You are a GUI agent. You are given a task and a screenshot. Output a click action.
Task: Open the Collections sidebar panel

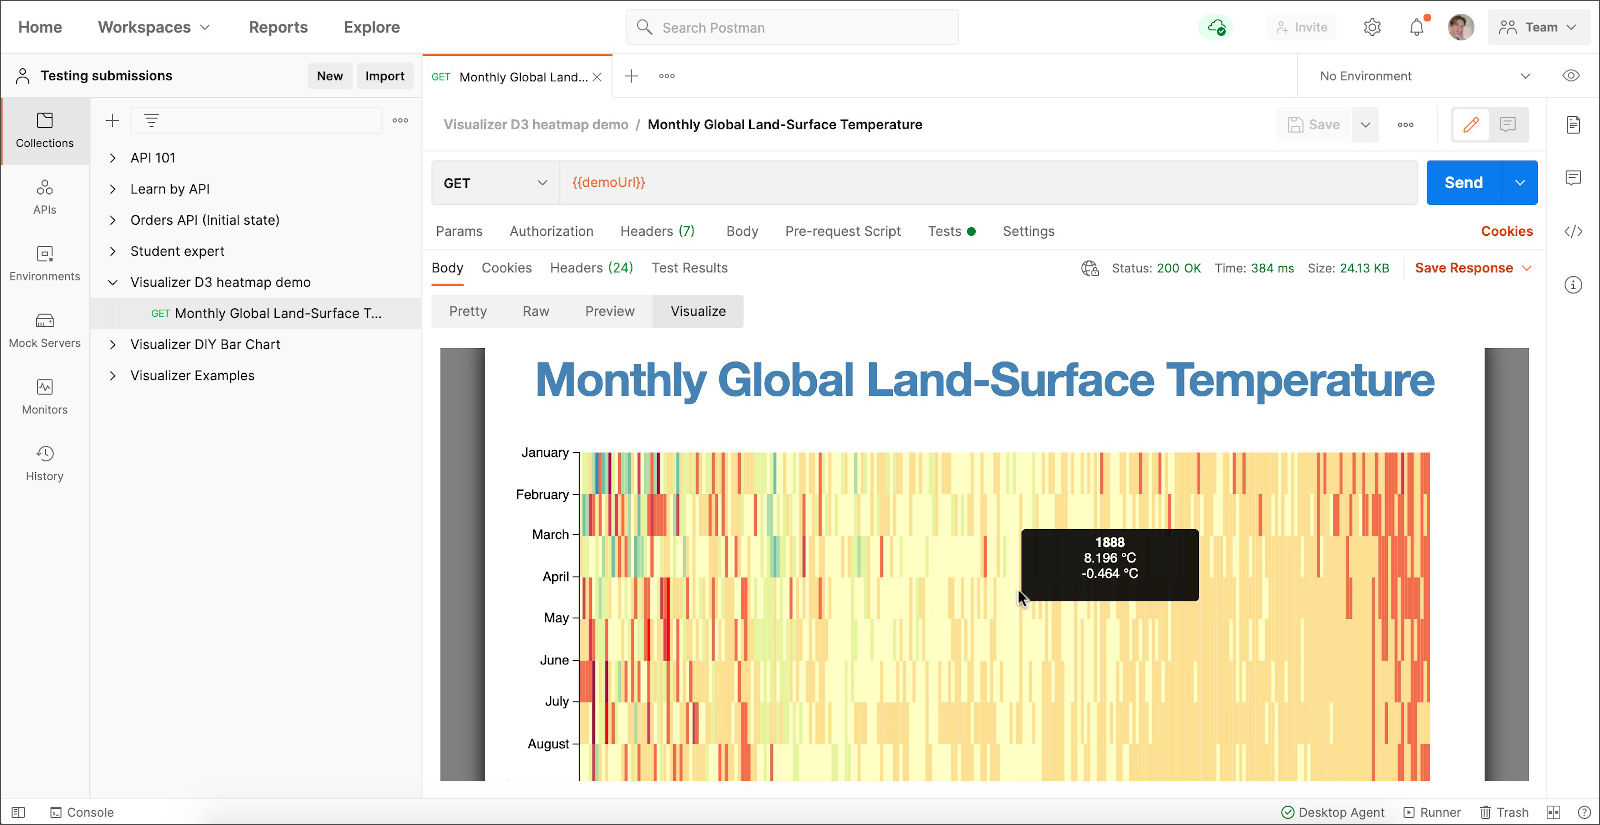coord(45,131)
